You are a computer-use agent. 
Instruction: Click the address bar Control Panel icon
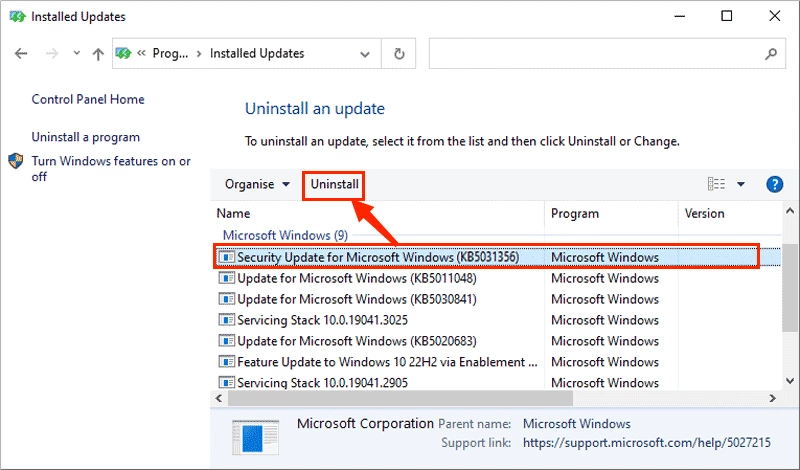point(123,53)
